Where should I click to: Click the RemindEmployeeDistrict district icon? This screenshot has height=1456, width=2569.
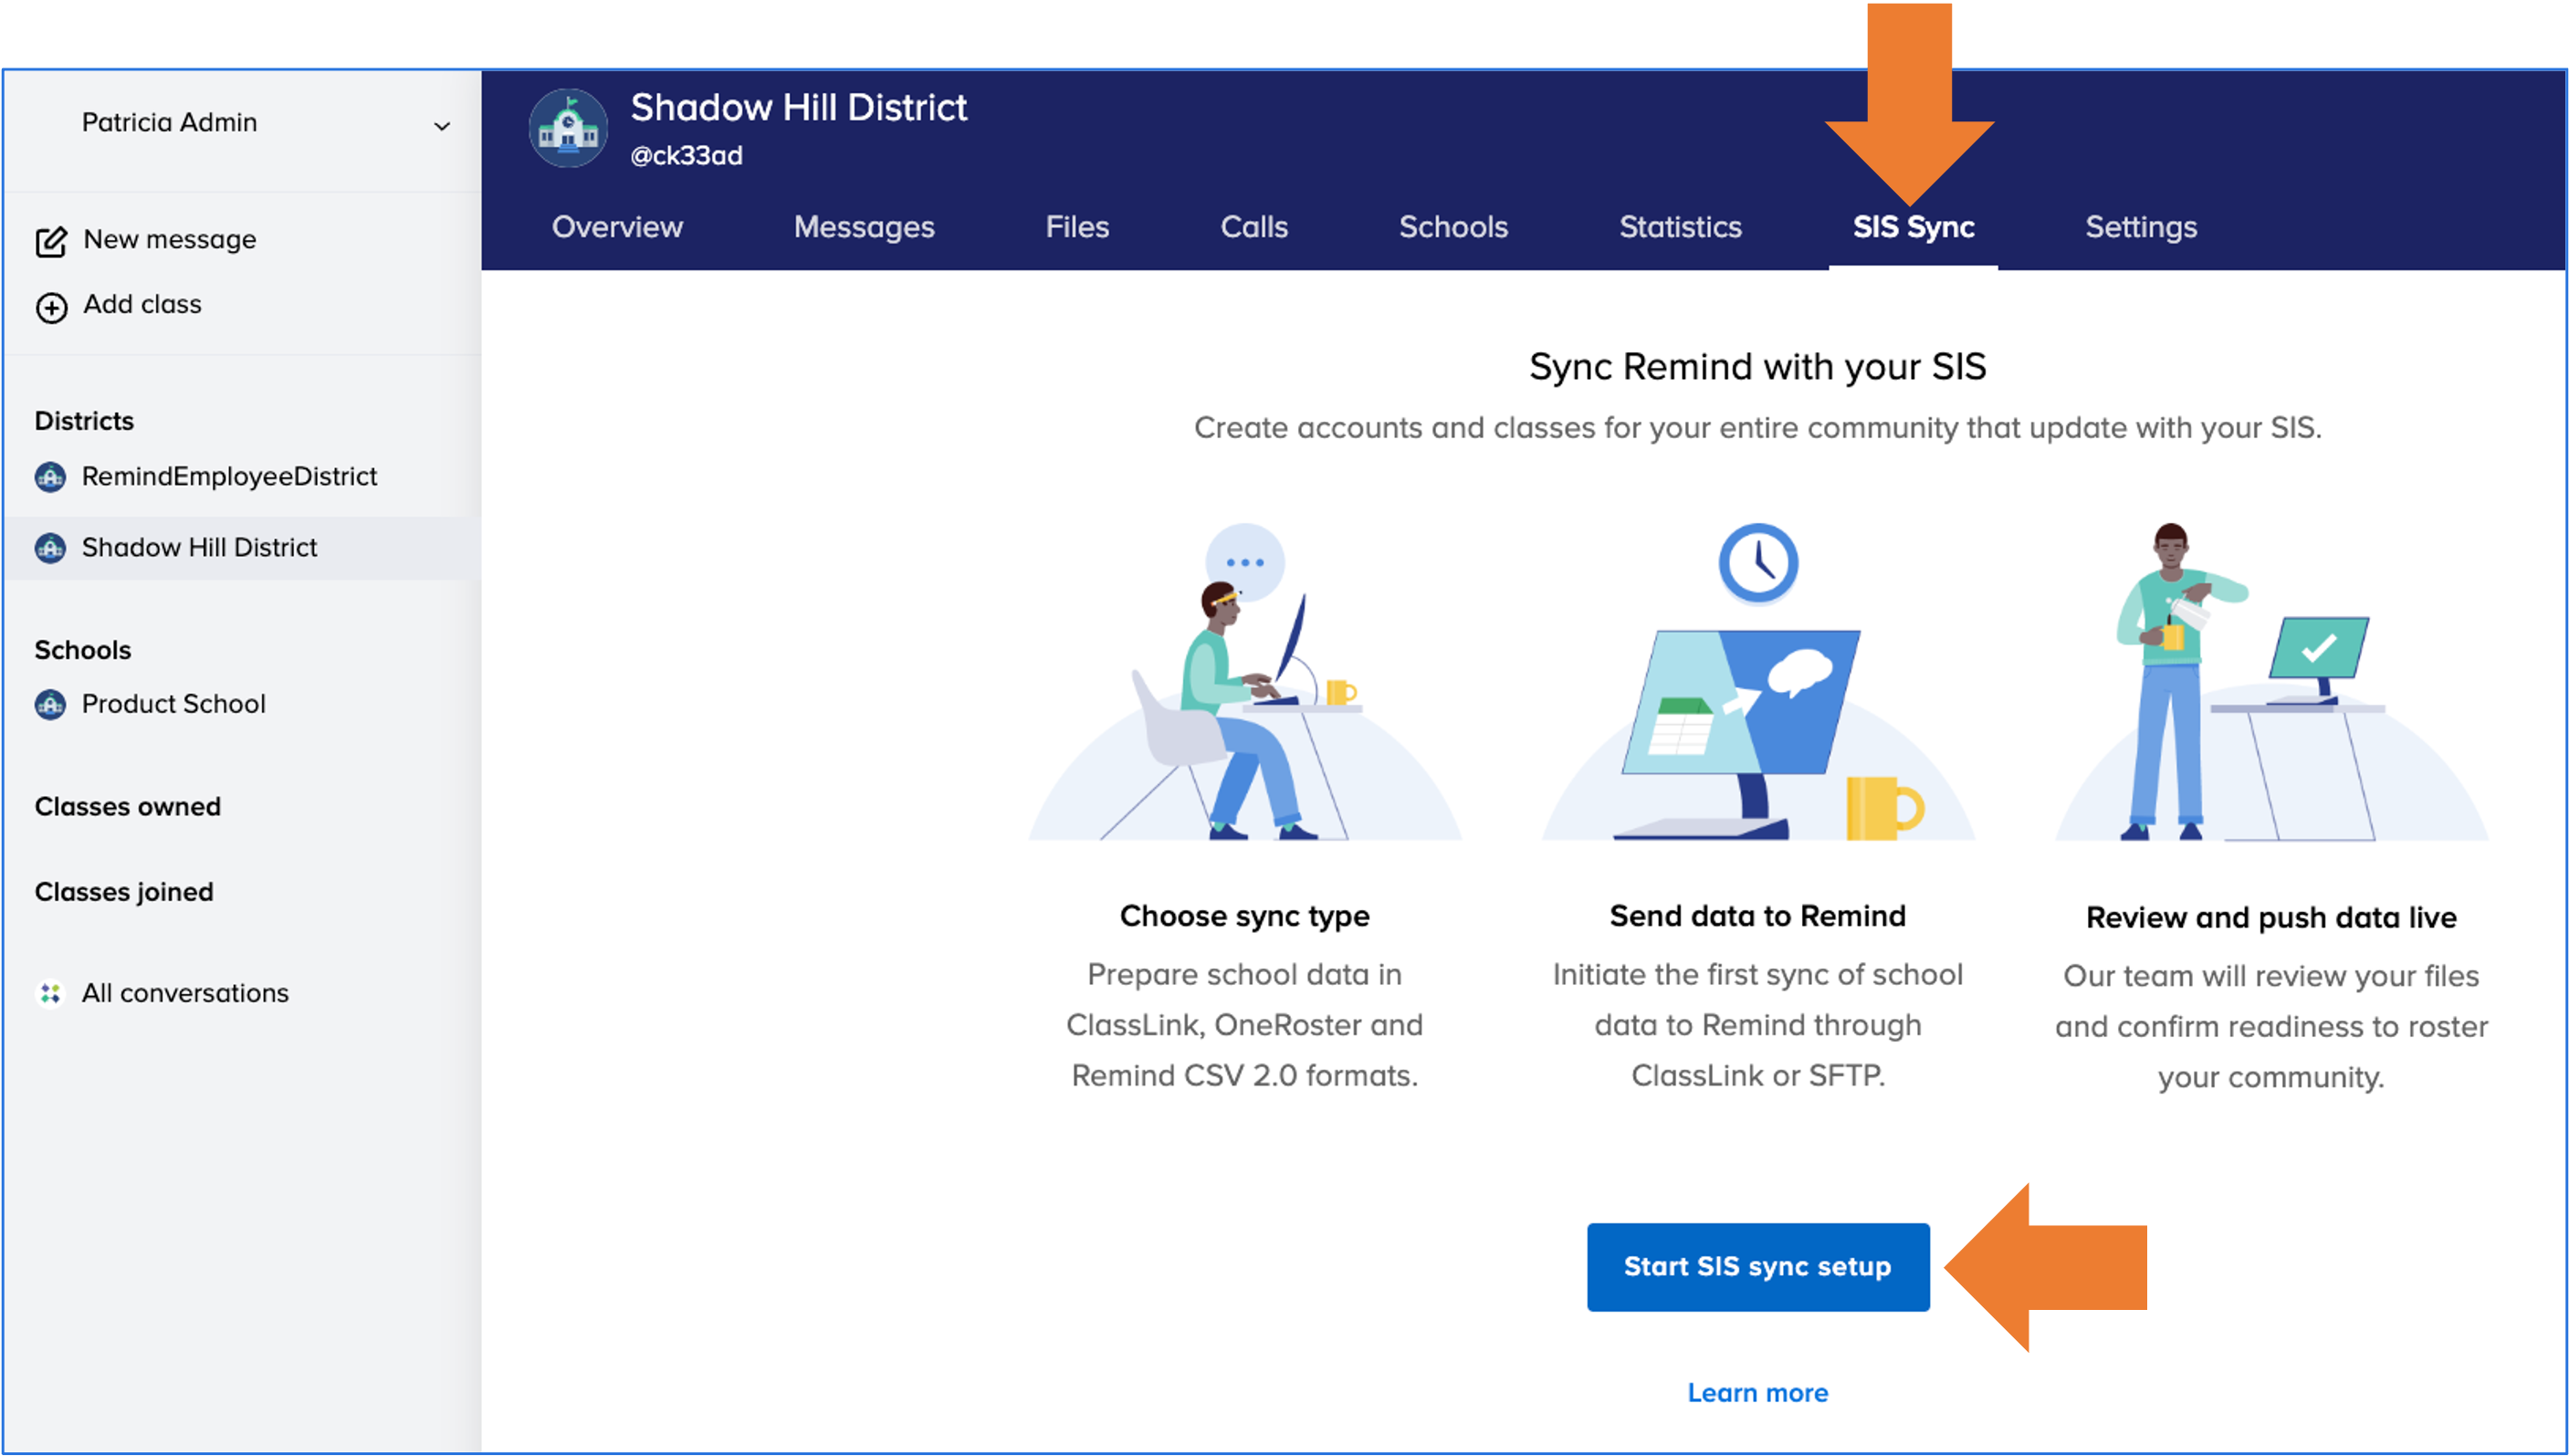(50, 477)
